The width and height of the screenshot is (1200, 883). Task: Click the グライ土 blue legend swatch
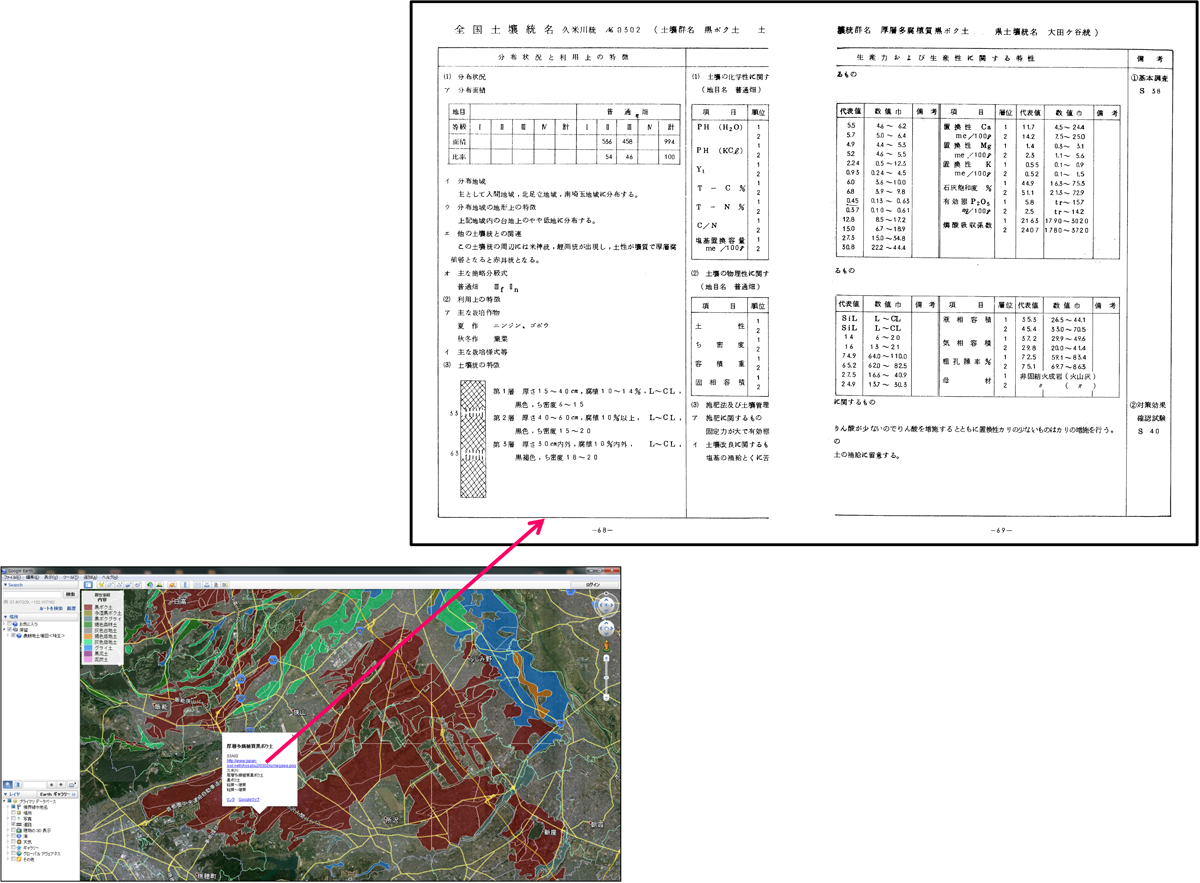pyautogui.click(x=88, y=648)
